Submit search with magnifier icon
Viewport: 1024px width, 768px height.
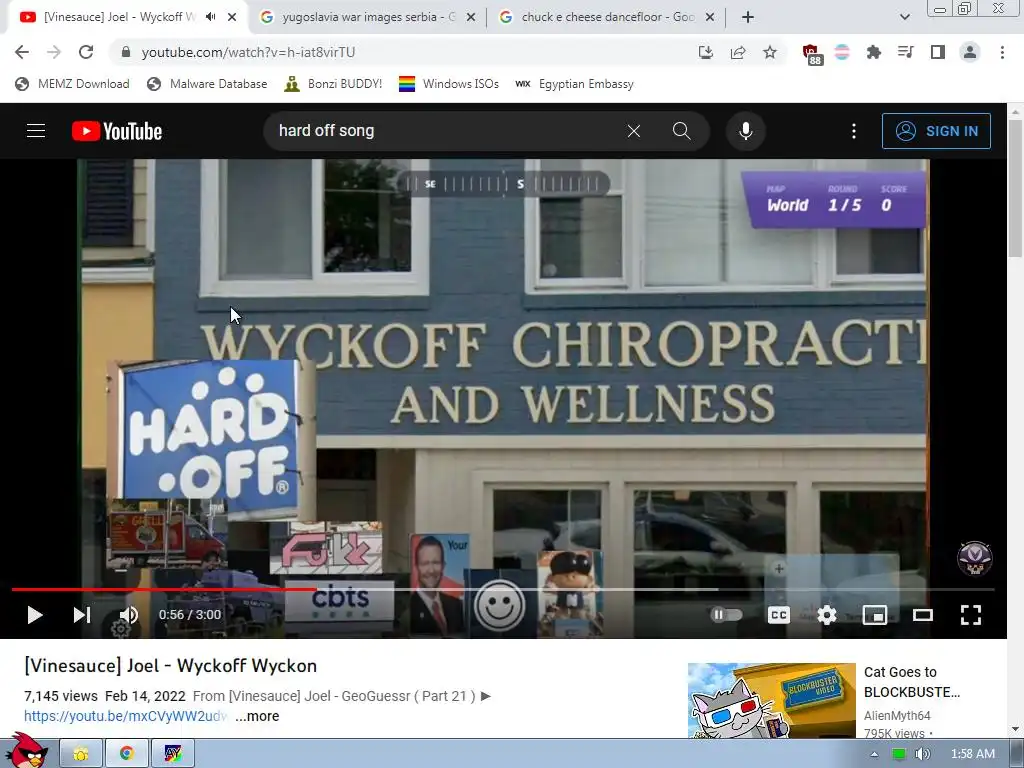point(681,131)
